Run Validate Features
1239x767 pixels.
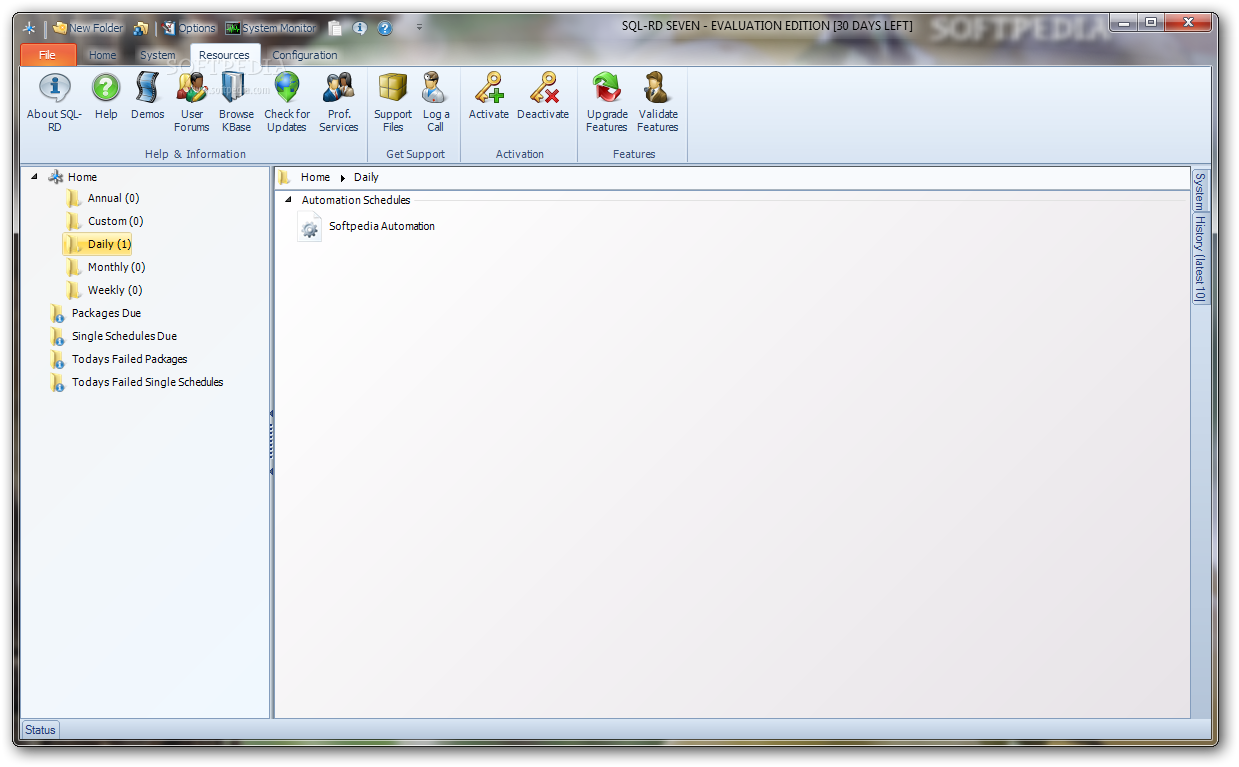pyautogui.click(x=658, y=102)
